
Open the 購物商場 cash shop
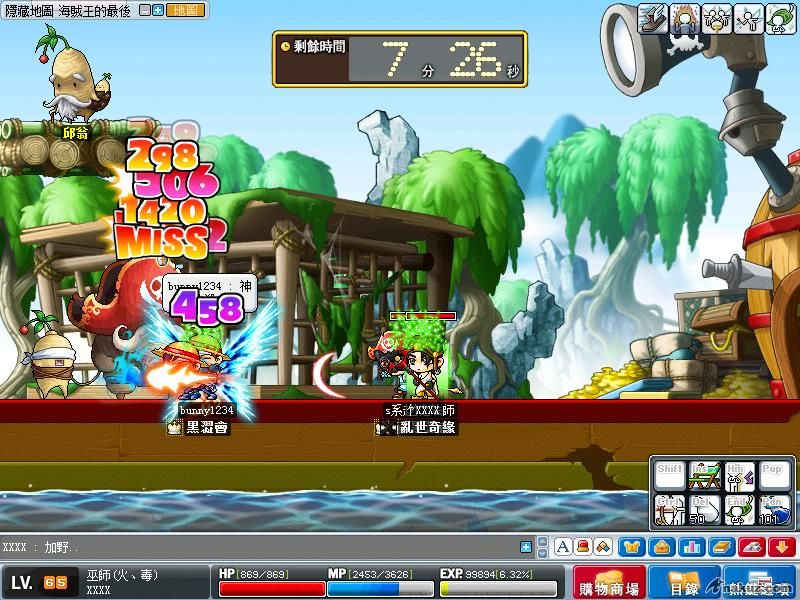point(609,583)
